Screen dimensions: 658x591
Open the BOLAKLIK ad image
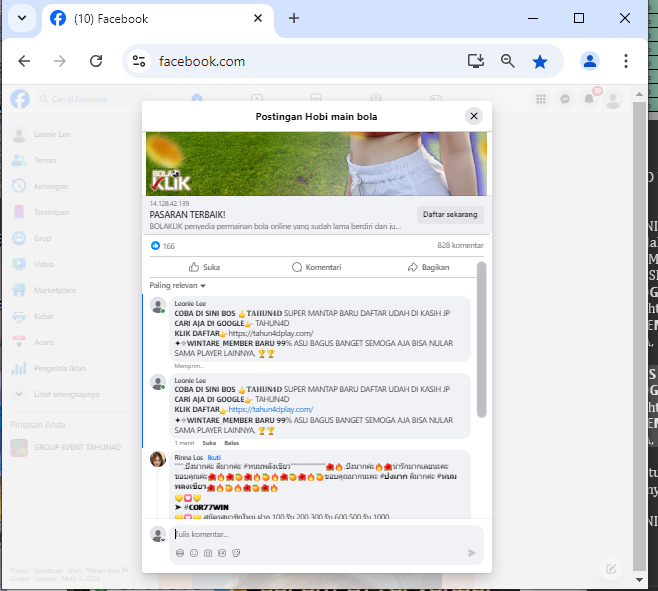point(316,164)
